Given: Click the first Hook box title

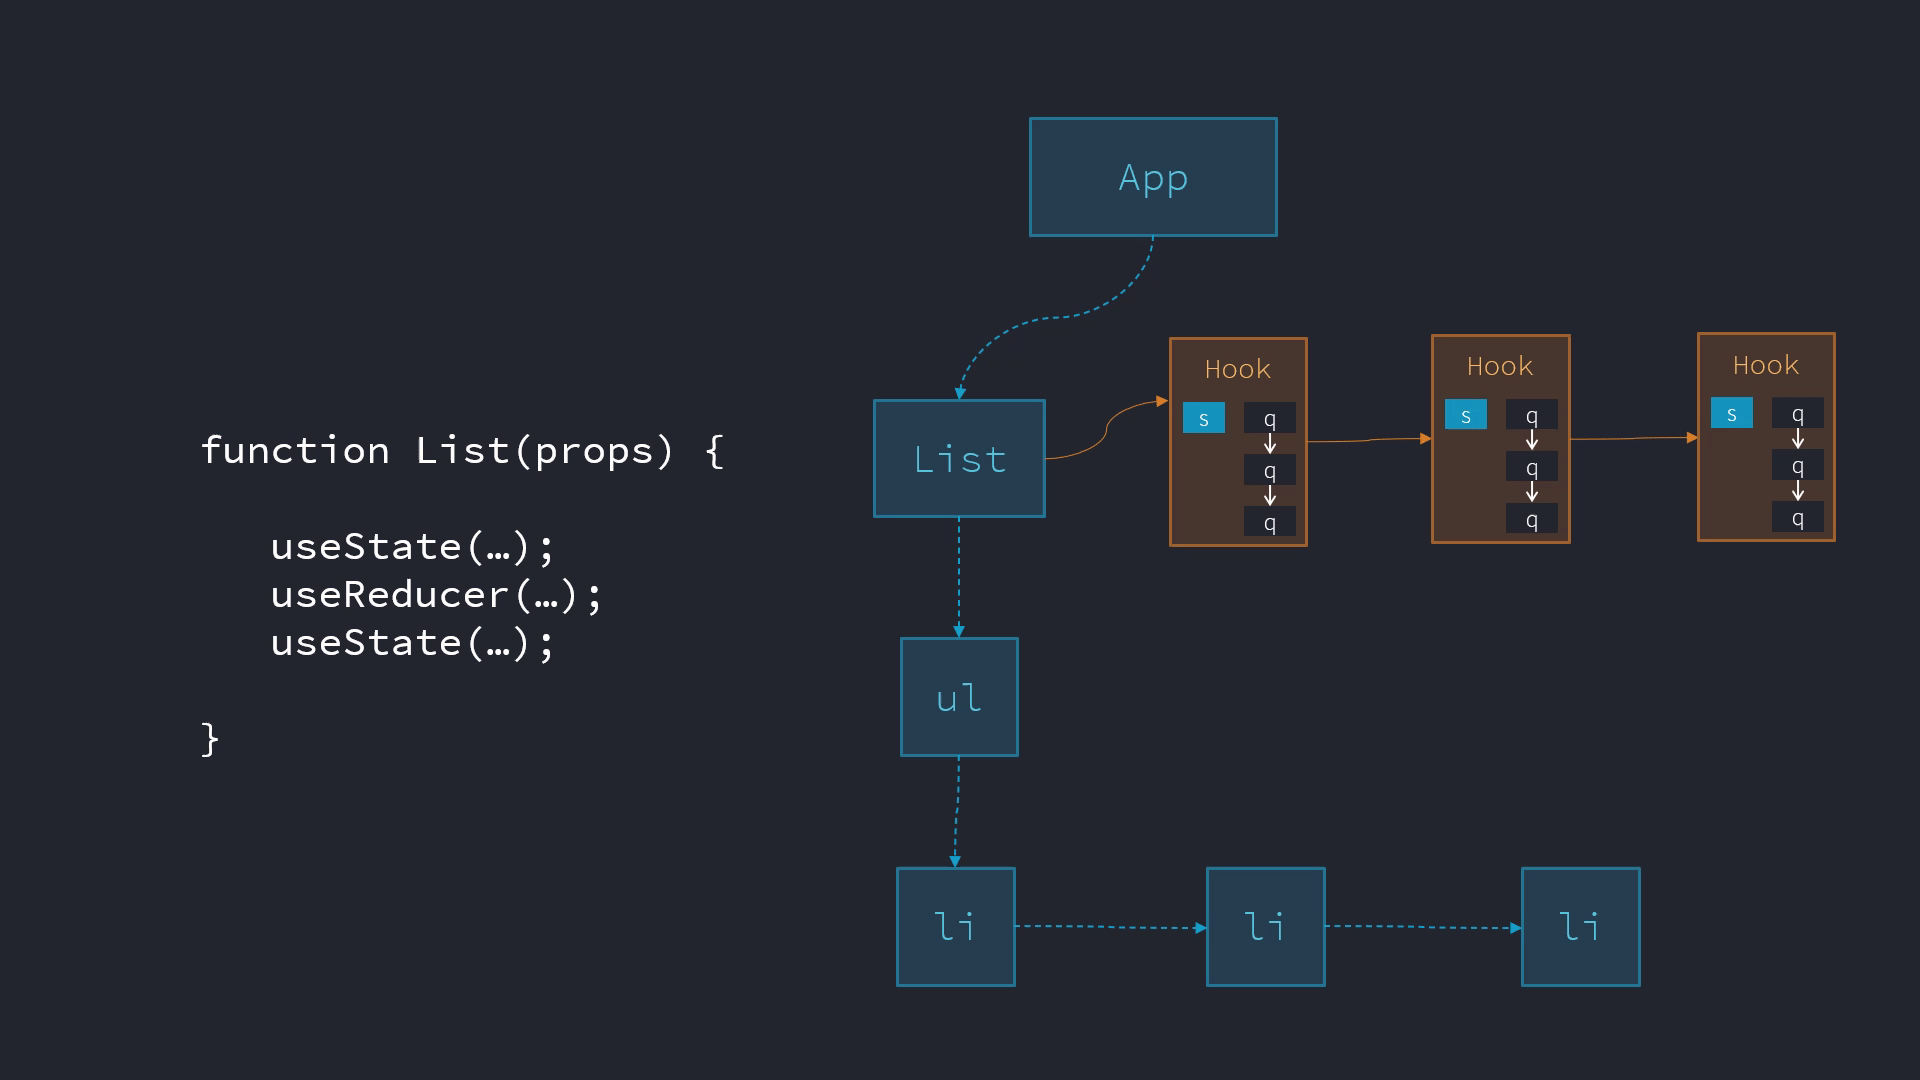Looking at the screenshot, I should [x=1238, y=369].
